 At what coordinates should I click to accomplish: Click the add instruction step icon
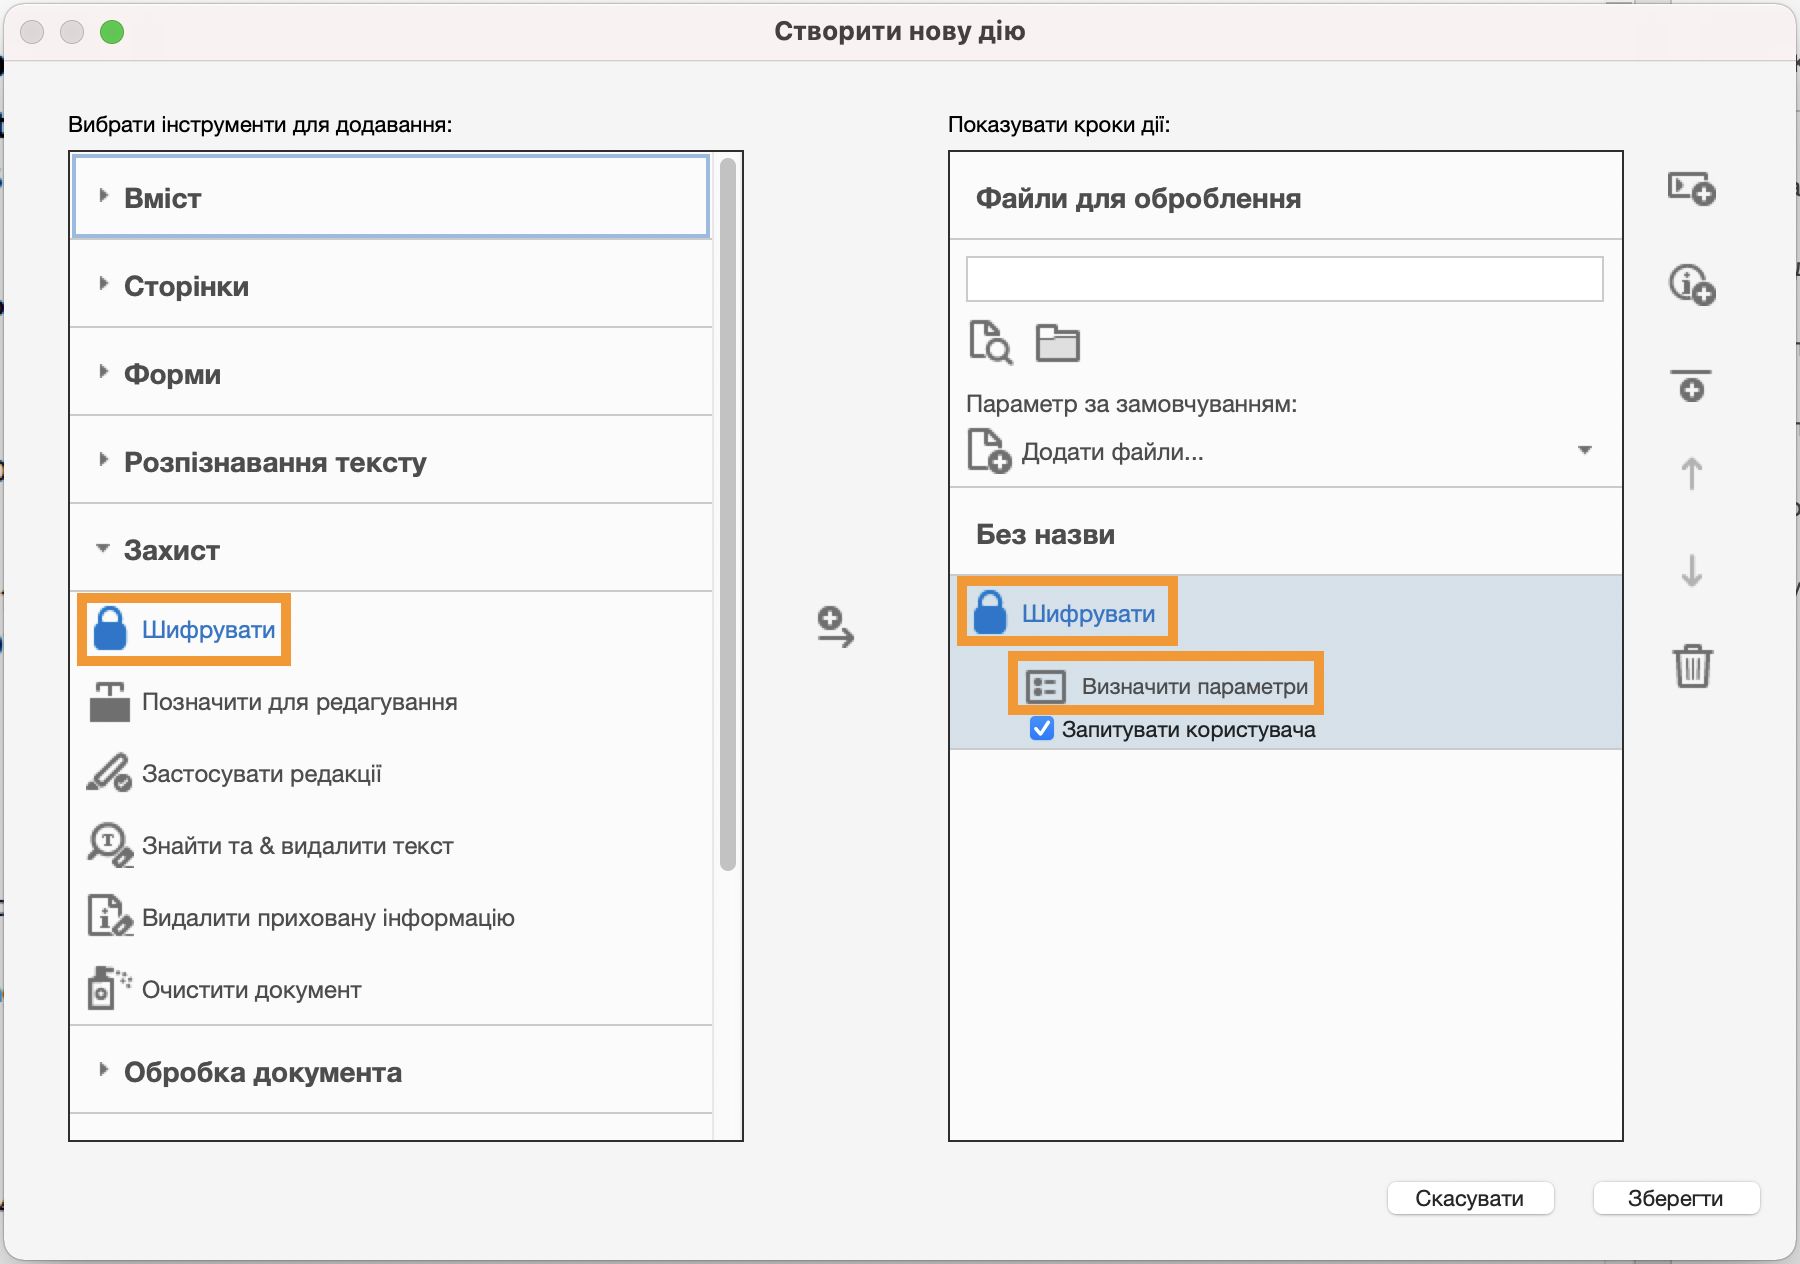pyautogui.click(x=1691, y=285)
